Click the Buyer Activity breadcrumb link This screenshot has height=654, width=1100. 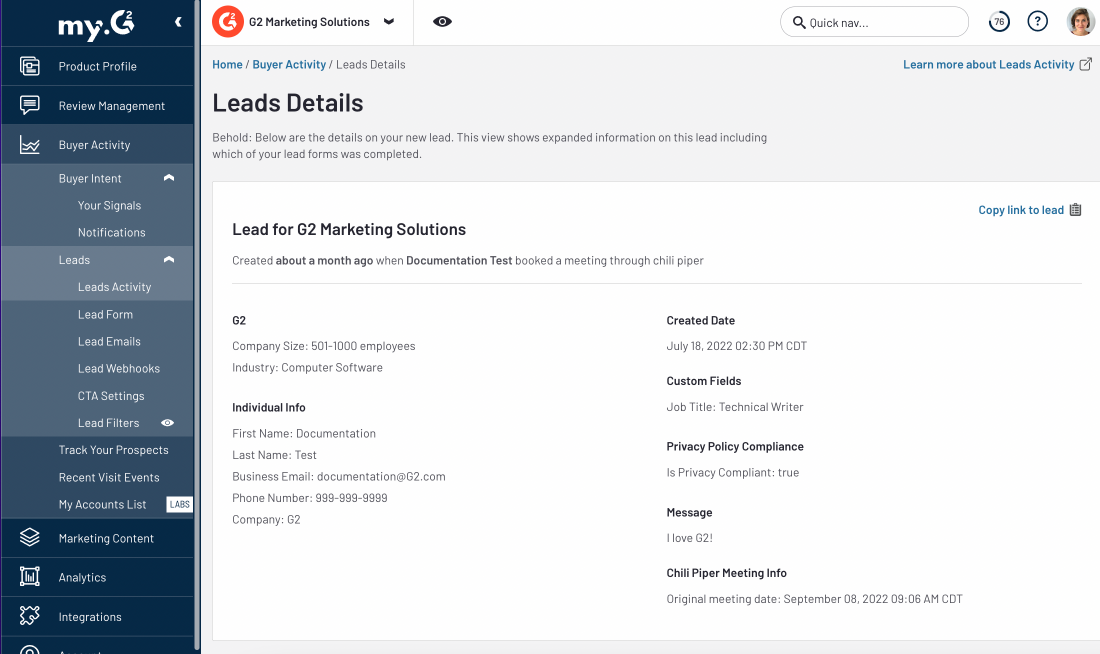coord(289,65)
